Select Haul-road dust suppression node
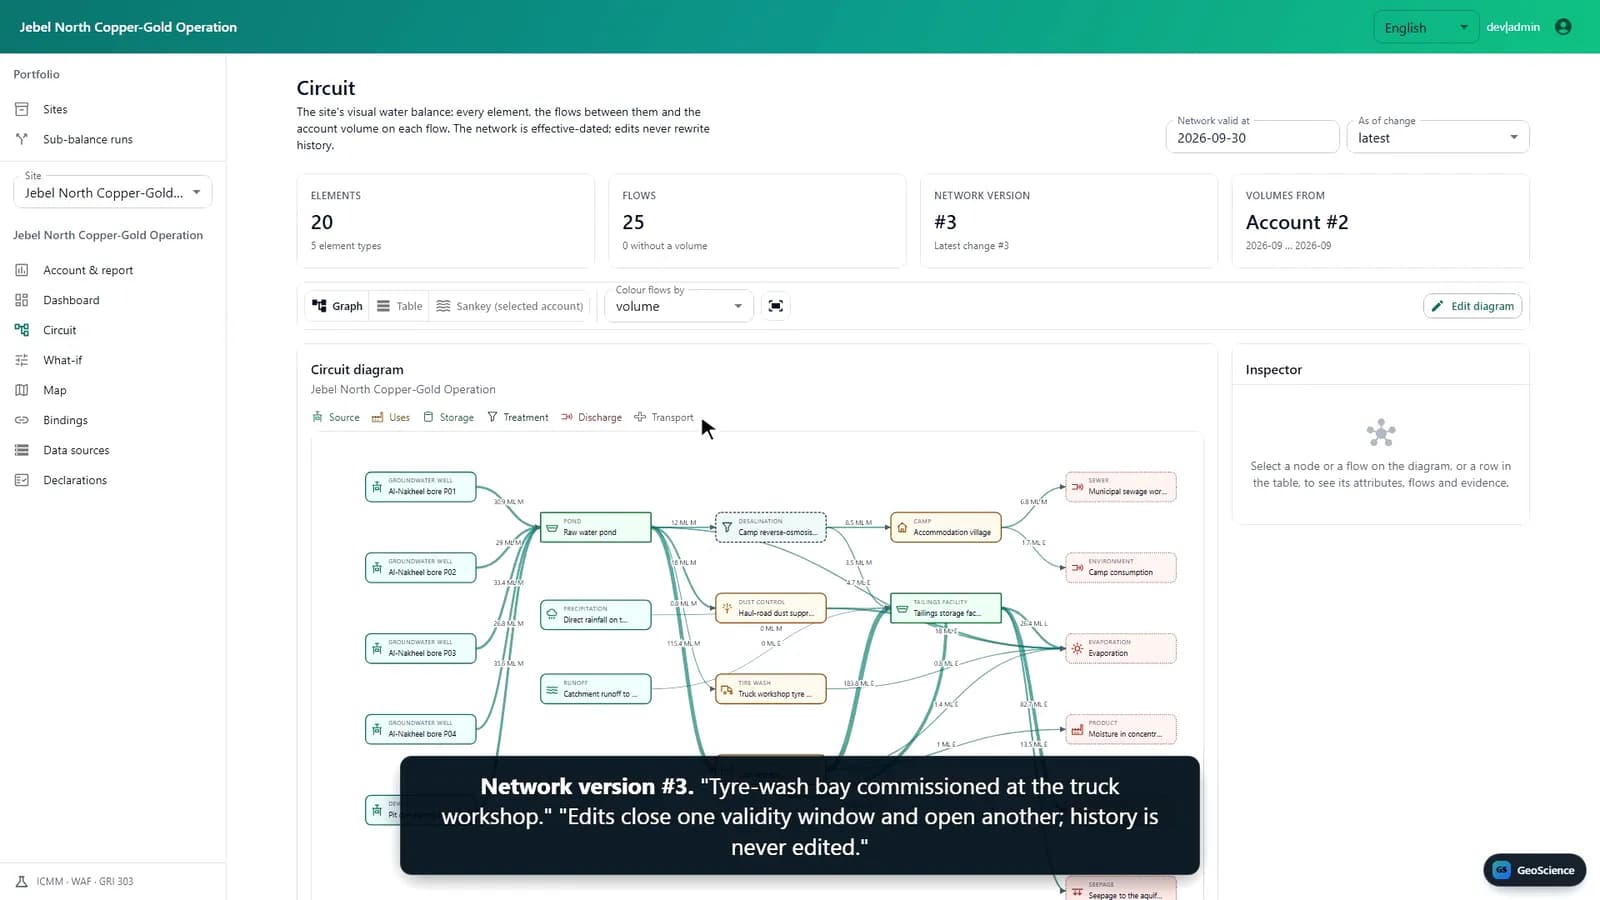Image resolution: width=1600 pixels, height=900 pixels. [x=770, y=608]
